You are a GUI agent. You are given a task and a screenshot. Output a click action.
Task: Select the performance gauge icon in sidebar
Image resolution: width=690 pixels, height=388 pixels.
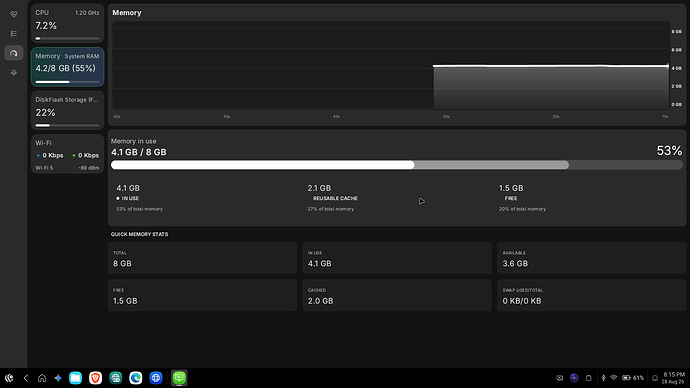(14, 53)
